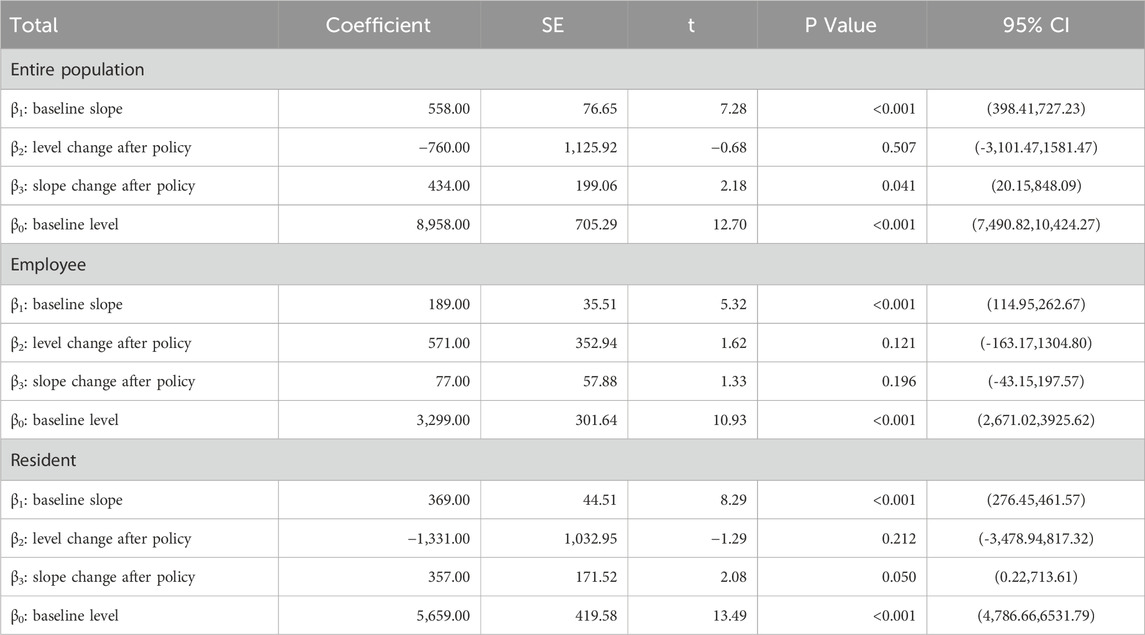Click t value −0.68
Image resolution: width=1145 pixels, height=635 pixels.
tap(729, 147)
